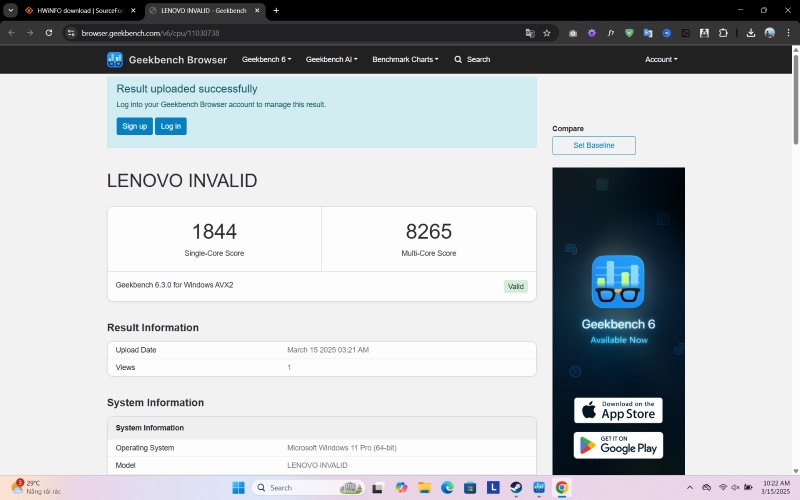Screen dimensions: 800x500
Task: Open a new browser tab
Action: point(276,10)
